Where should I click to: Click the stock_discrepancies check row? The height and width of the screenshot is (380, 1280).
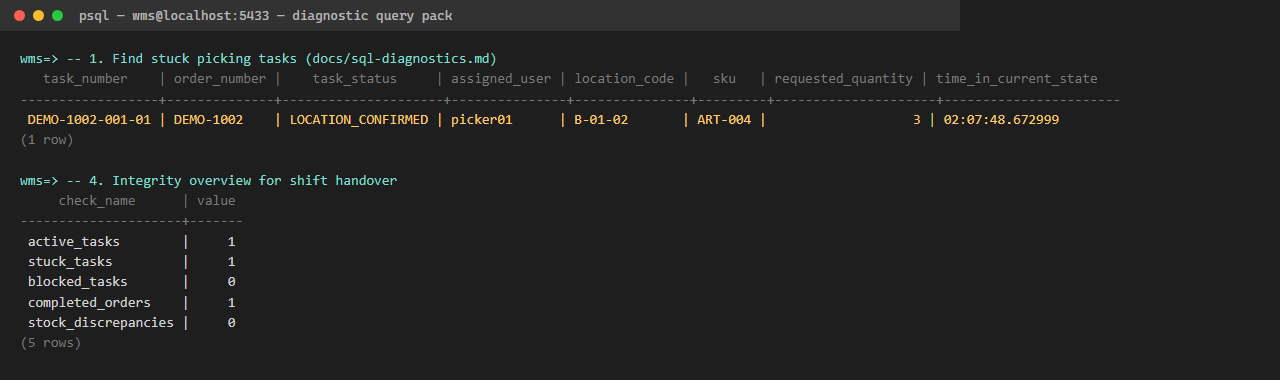point(131,323)
